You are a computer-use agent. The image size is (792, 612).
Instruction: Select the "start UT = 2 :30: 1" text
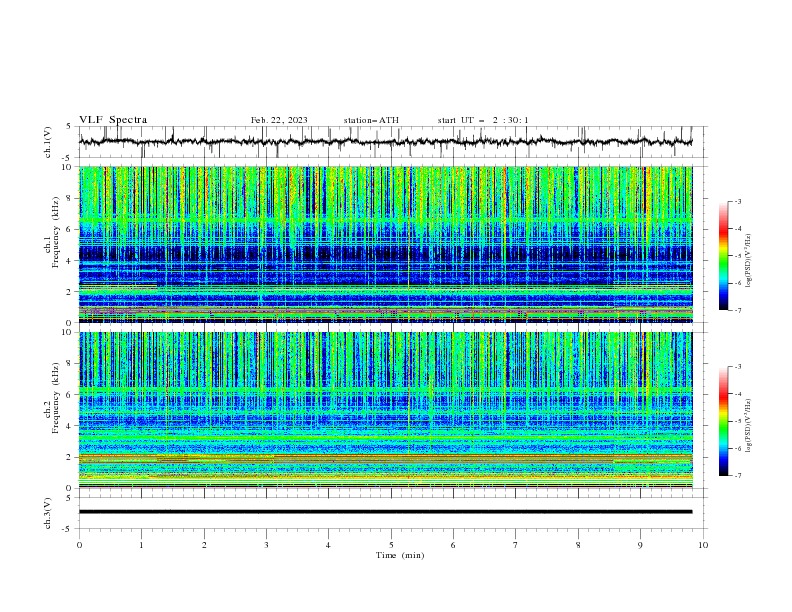[x=483, y=120]
